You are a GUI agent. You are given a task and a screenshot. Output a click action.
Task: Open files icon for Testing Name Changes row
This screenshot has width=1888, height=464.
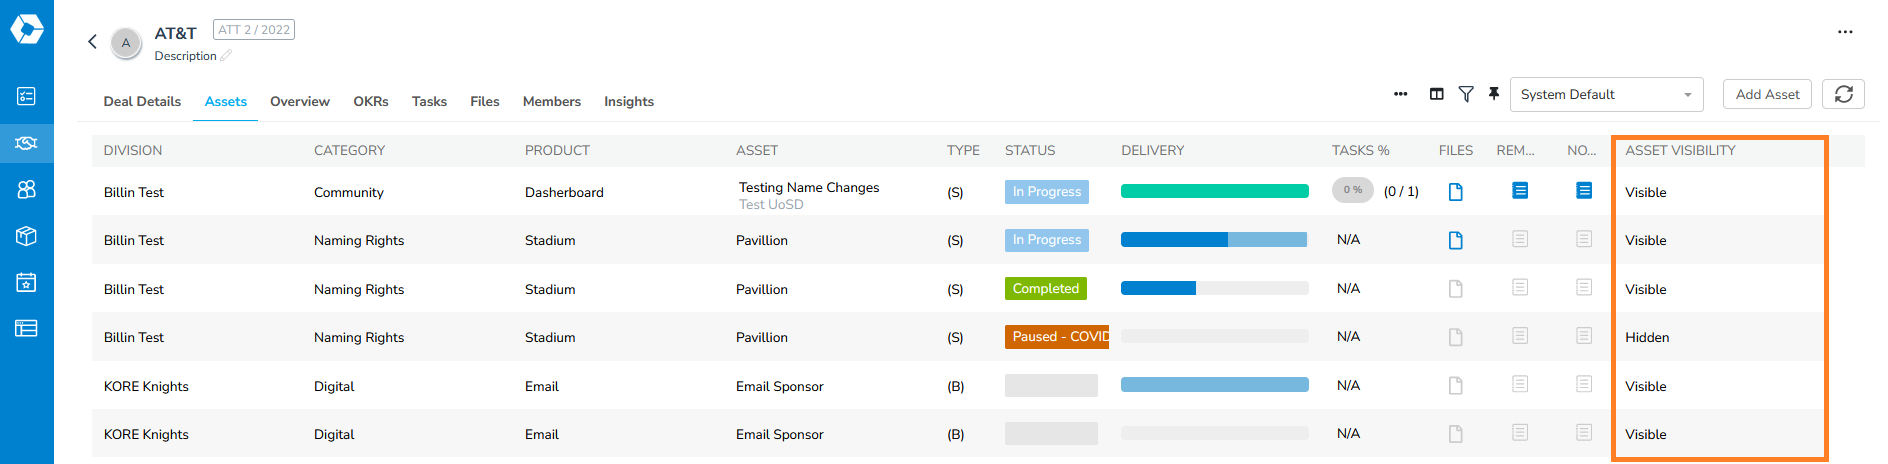coord(1456,192)
